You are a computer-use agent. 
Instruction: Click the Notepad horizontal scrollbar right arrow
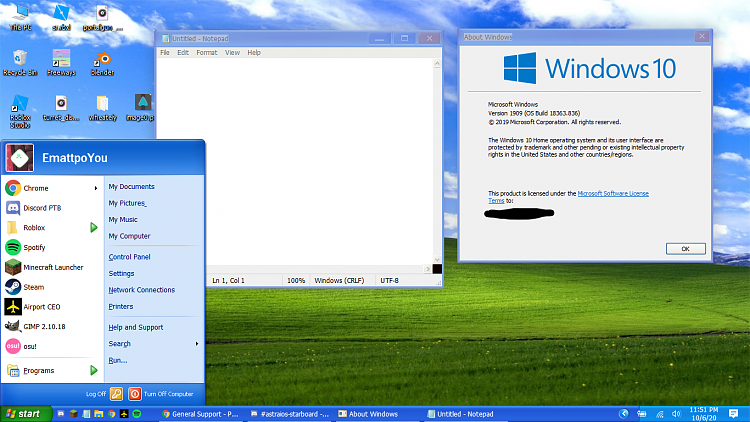click(428, 269)
